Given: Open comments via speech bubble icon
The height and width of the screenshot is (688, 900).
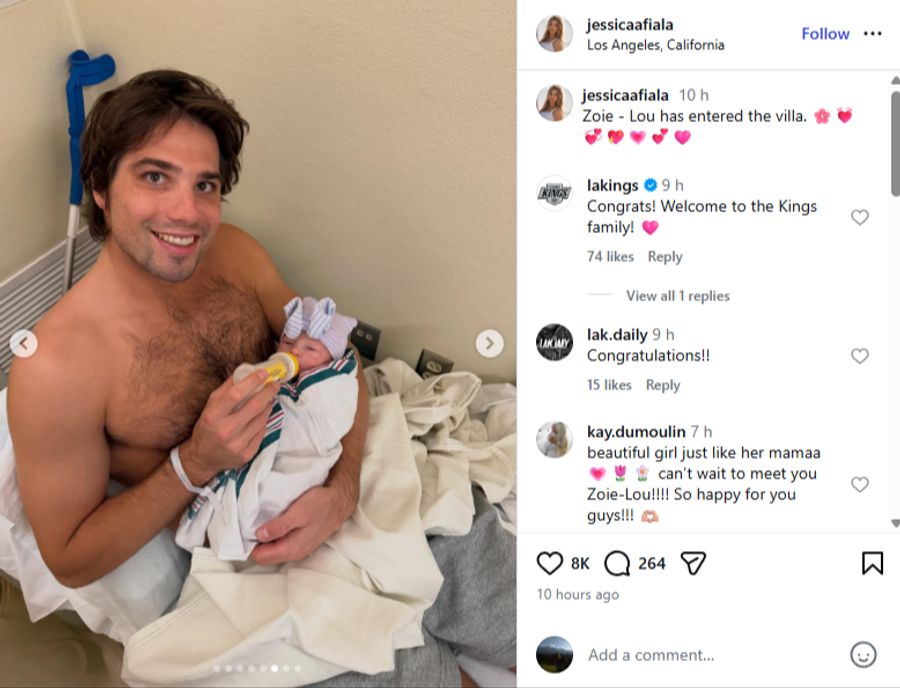Looking at the screenshot, I should click(617, 563).
